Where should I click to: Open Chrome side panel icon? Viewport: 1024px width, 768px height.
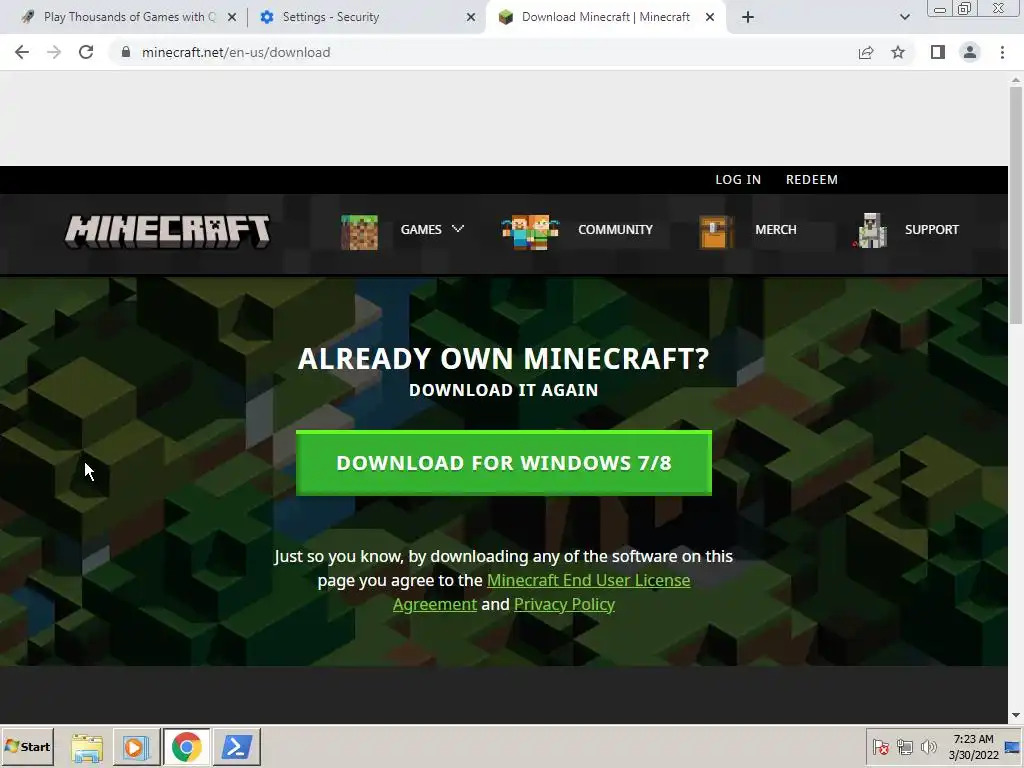(938, 52)
